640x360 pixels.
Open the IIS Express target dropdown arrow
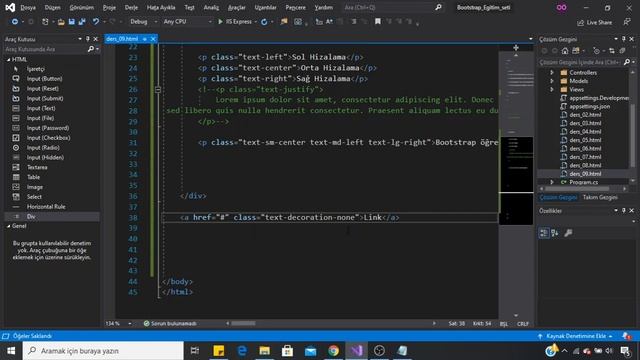(256, 22)
